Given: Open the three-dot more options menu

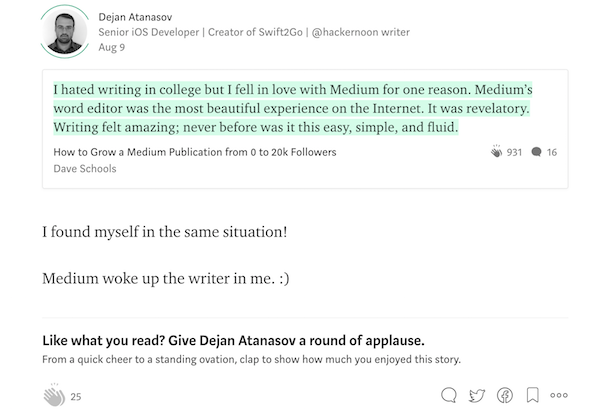Looking at the screenshot, I should (559, 395).
